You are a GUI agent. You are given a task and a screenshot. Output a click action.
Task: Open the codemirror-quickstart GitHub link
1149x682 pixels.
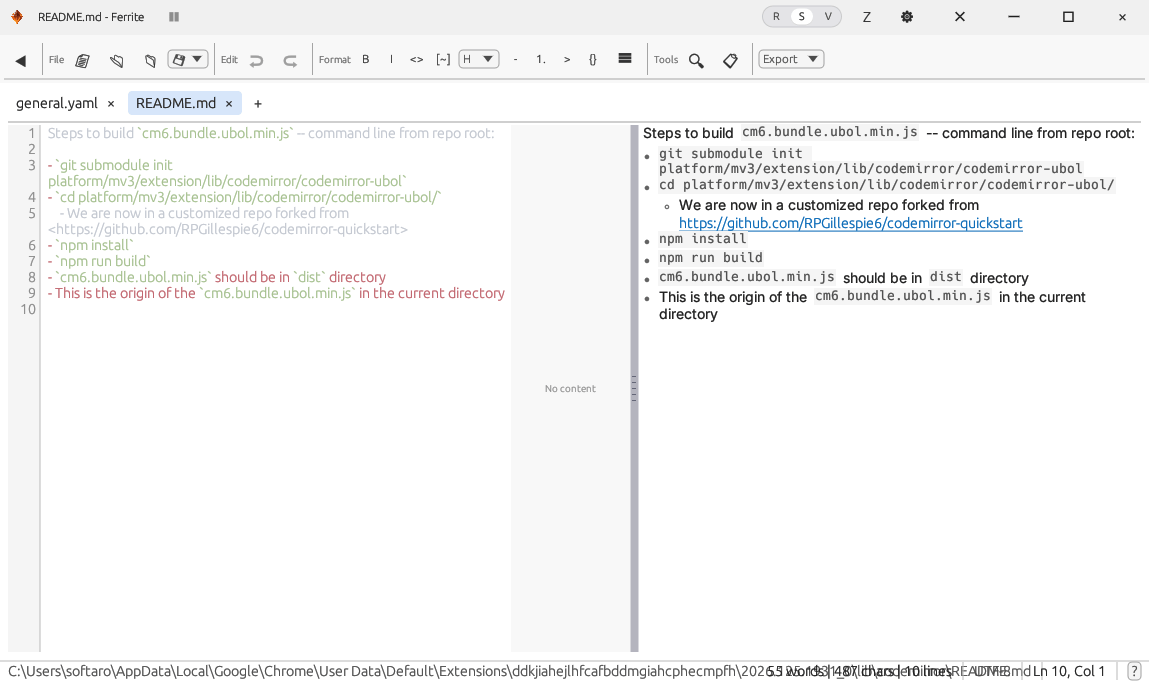click(x=850, y=223)
